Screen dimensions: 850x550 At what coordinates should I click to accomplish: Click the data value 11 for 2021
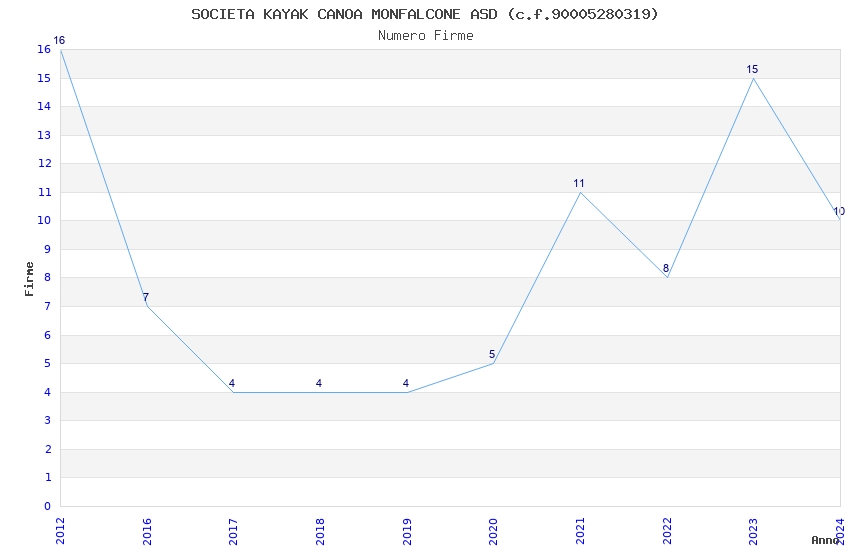pyautogui.click(x=579, y=184)
